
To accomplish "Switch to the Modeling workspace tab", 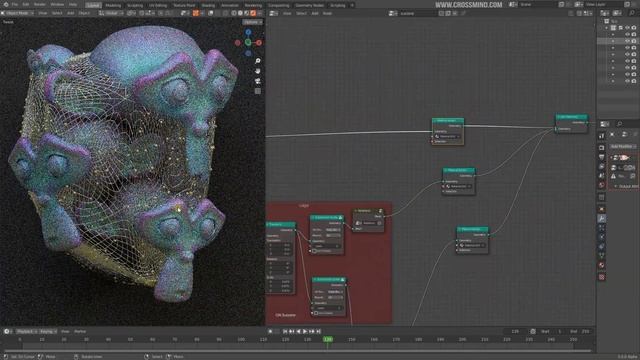I will (113, 5).
